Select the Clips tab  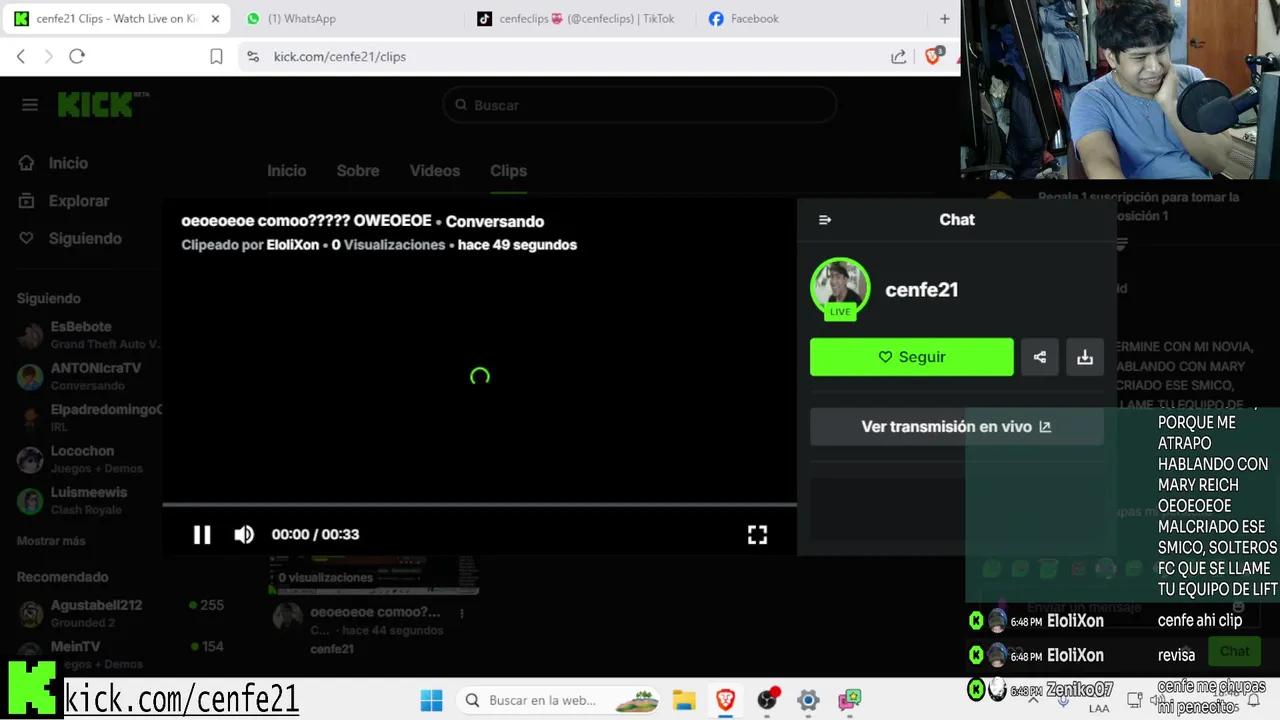[508, 171]
